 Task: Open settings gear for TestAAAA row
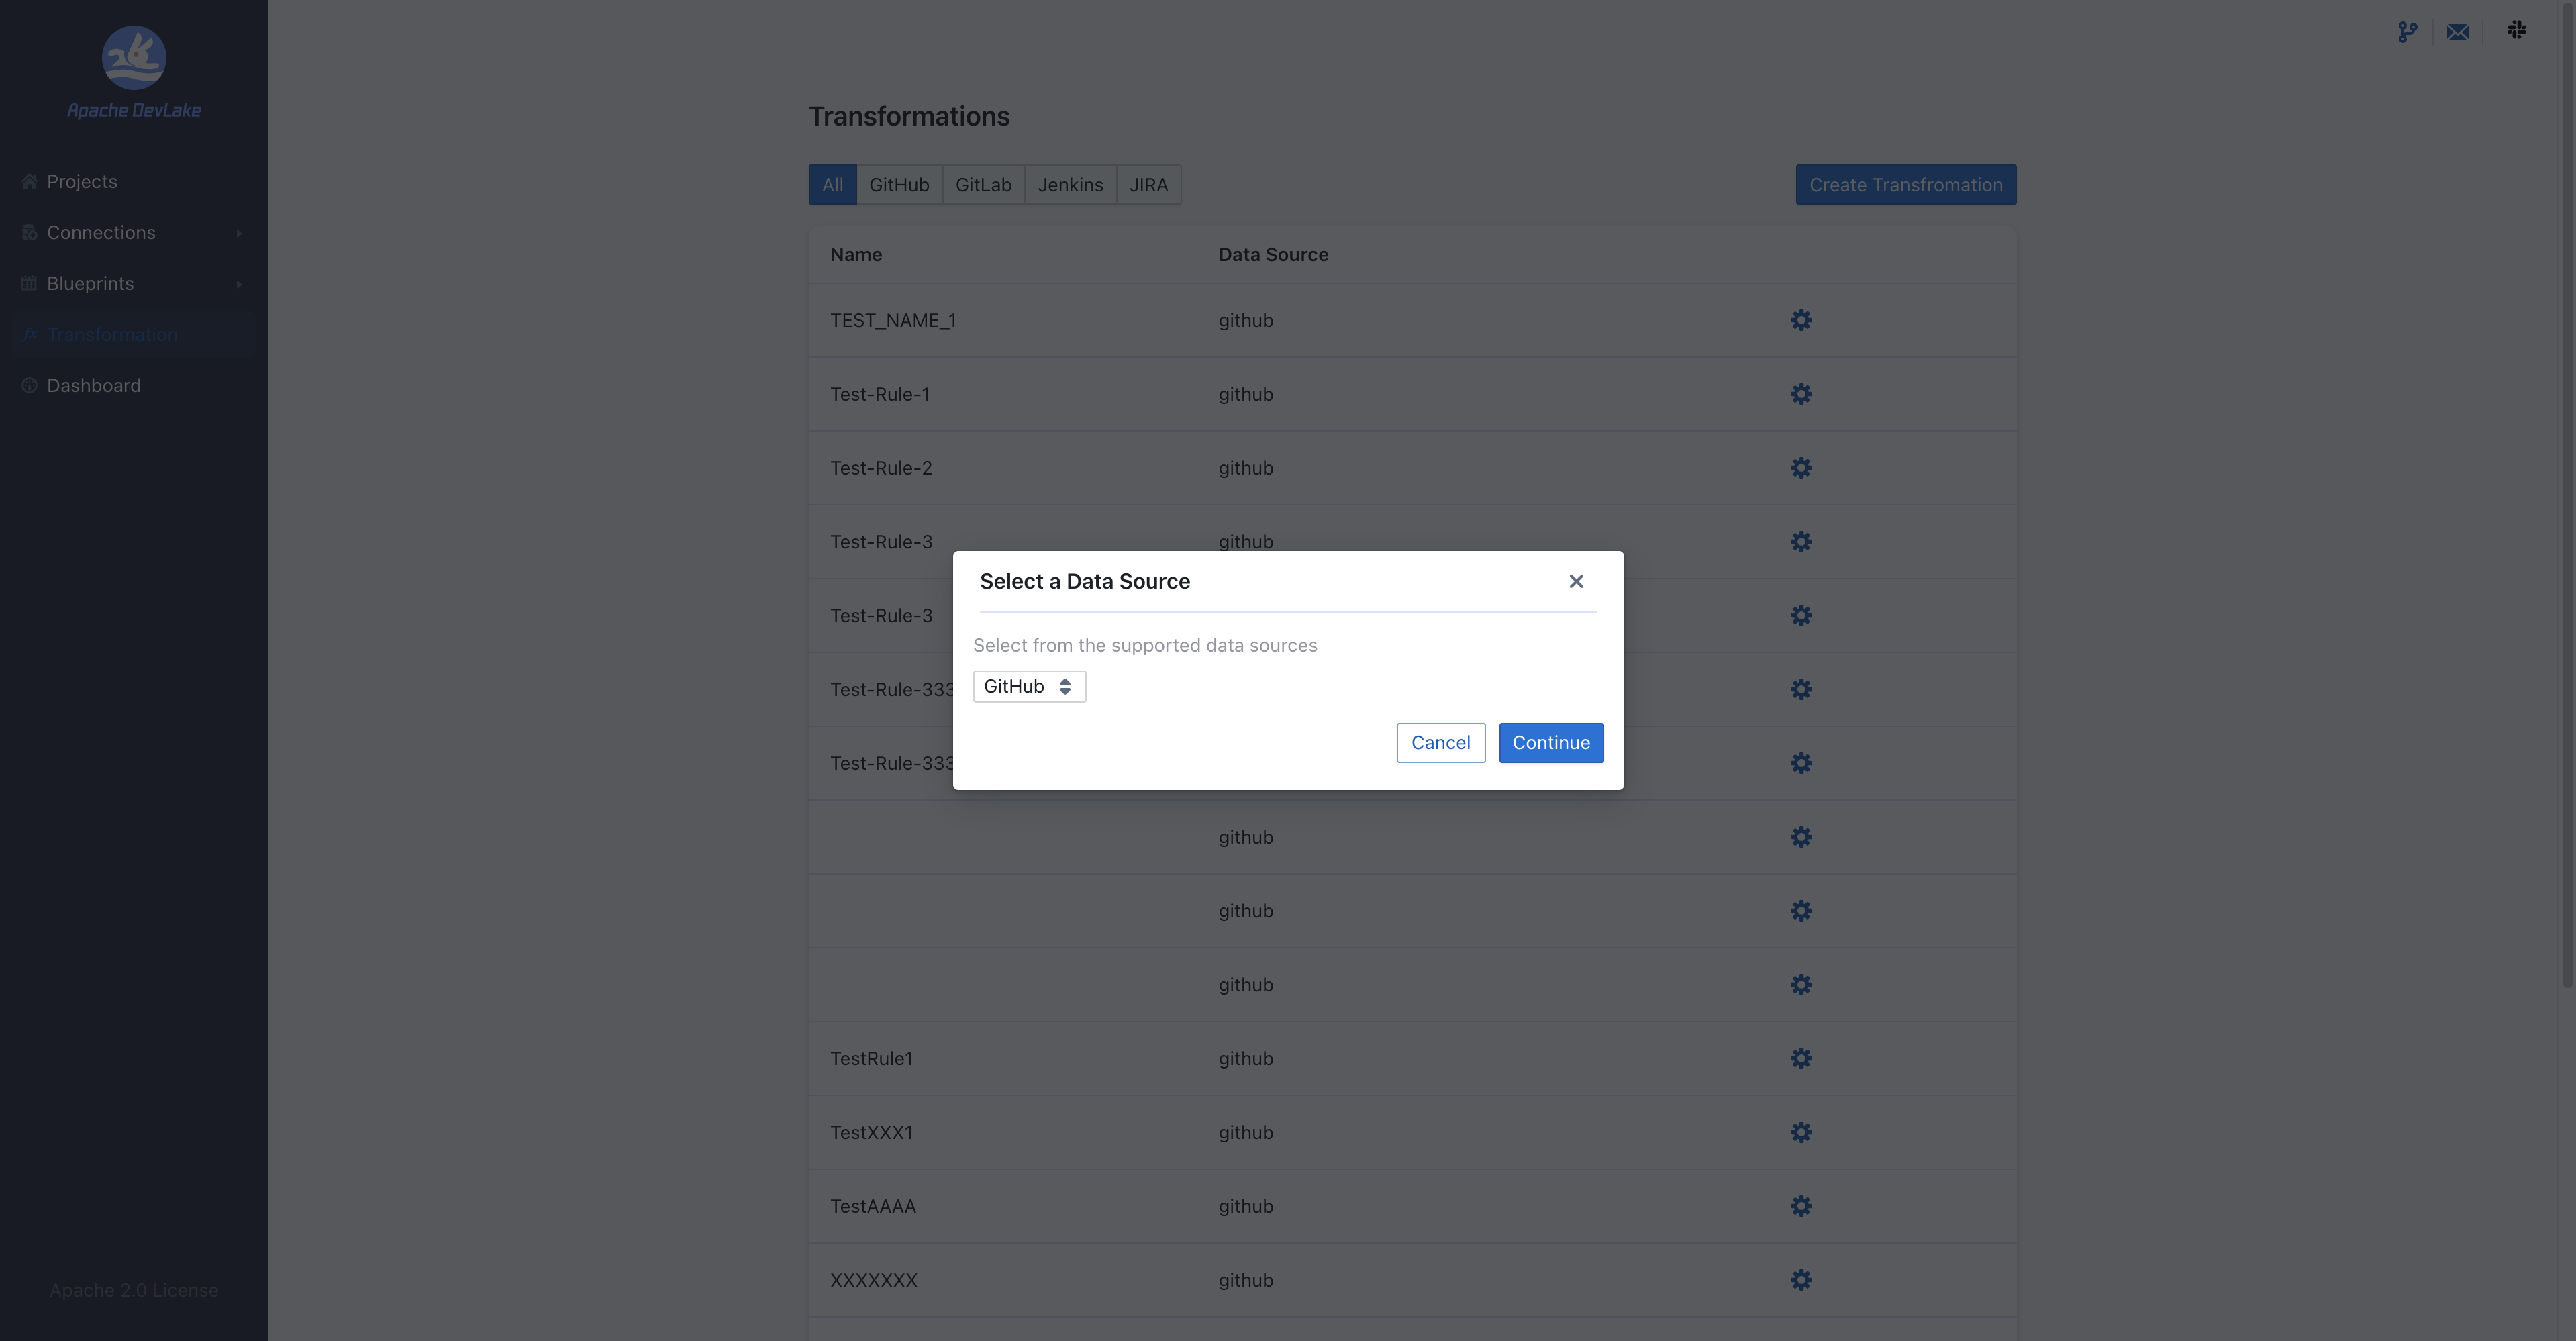[1800, 1206]
